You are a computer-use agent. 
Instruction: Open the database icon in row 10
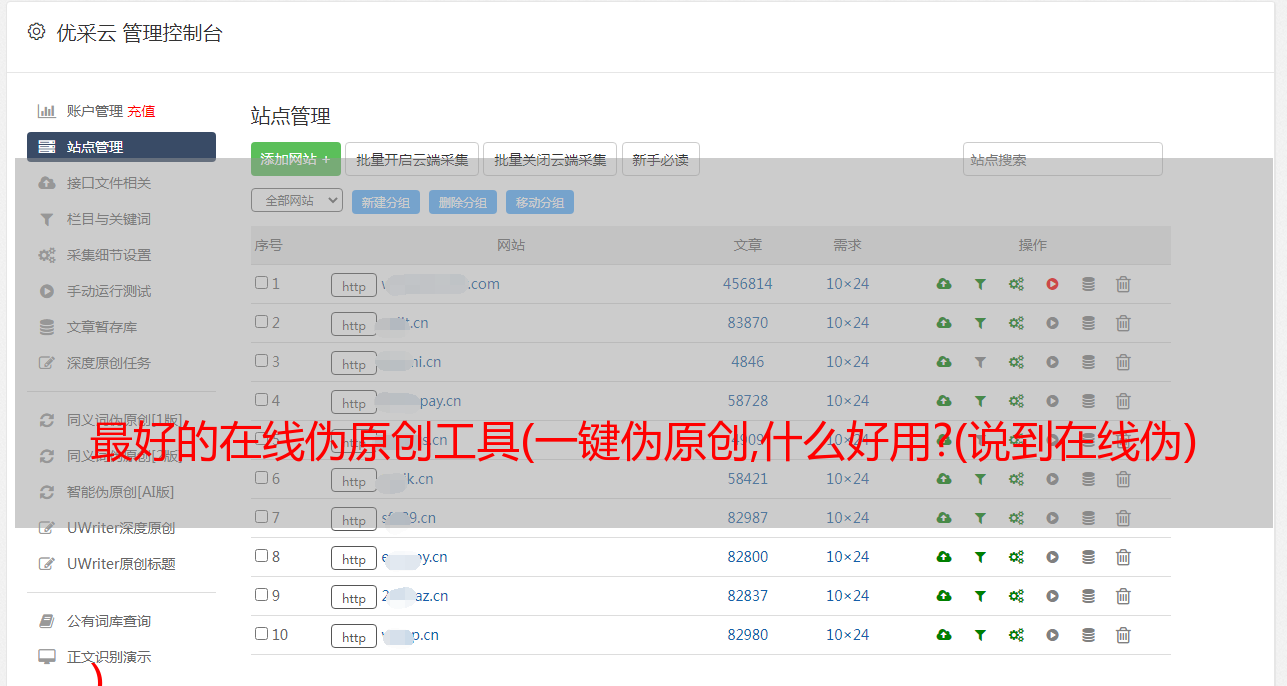coord(1088,635)
